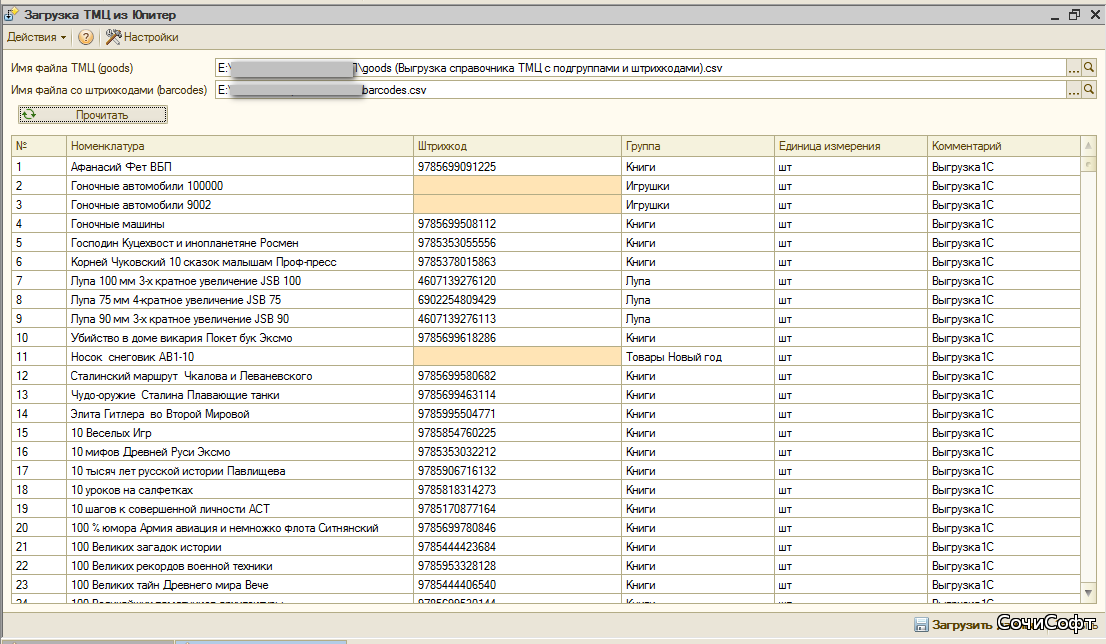The height and width of the screenshot is (644, 1106).
Task: Open help via the question mark icon
Action: 85,37
